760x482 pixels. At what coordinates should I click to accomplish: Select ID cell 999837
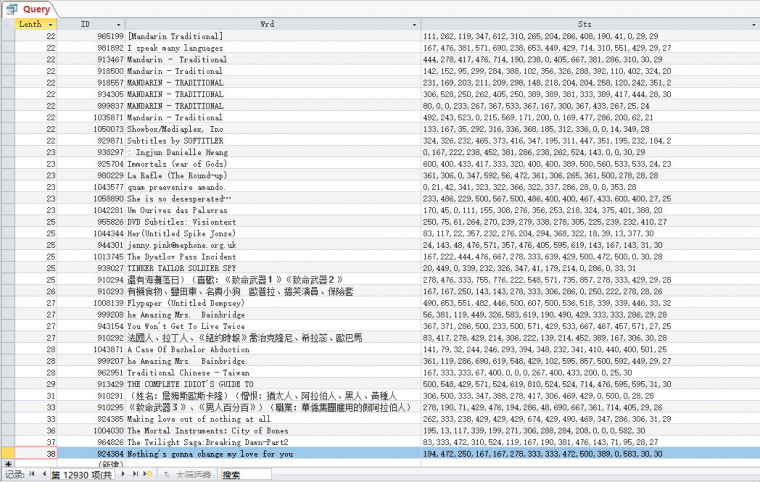pyautogui.click(x=91, y=106)
